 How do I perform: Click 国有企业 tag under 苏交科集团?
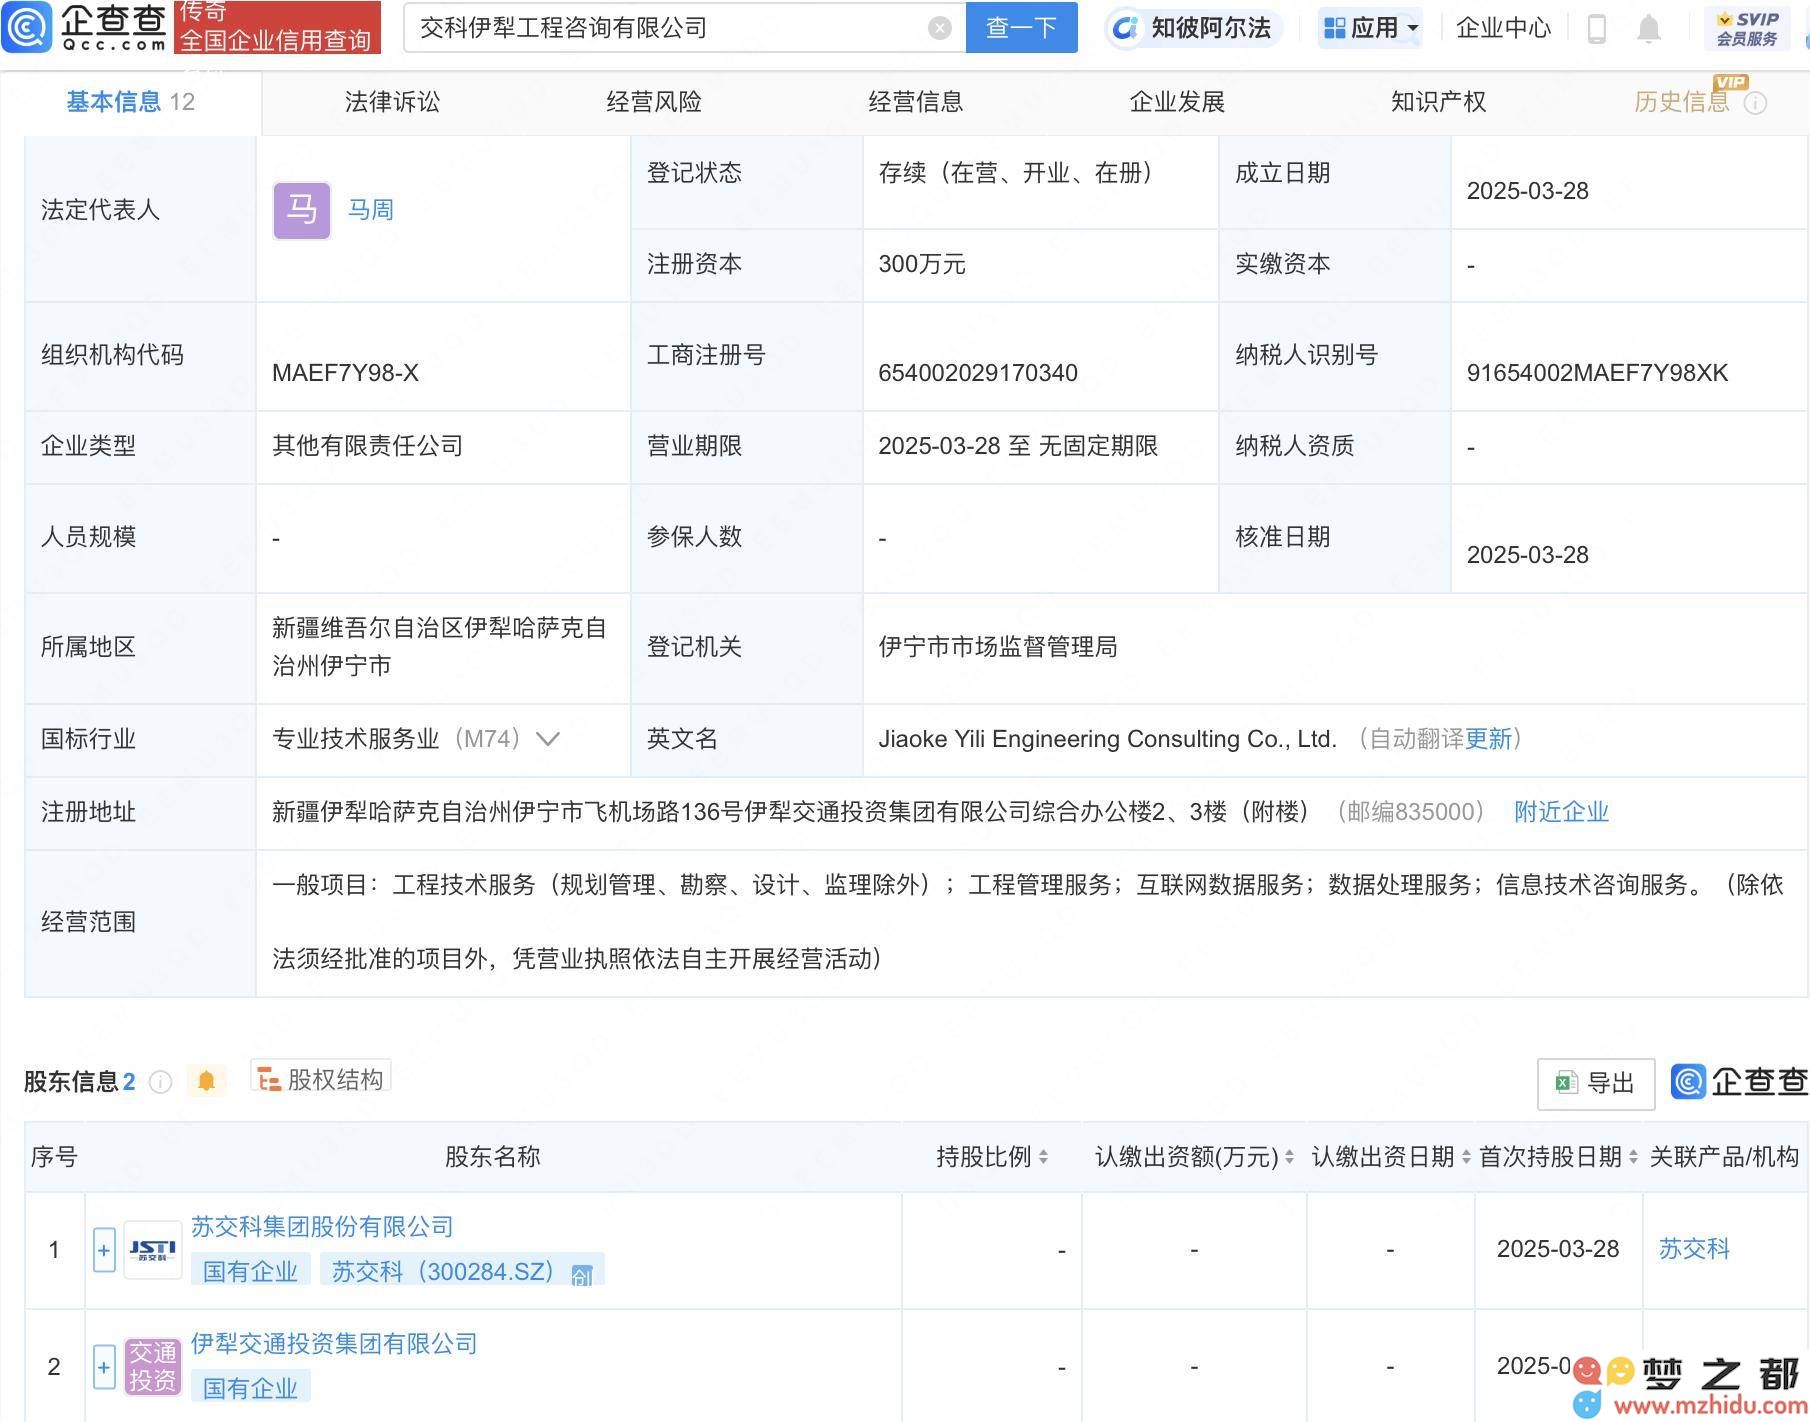tap(250, 1272)
